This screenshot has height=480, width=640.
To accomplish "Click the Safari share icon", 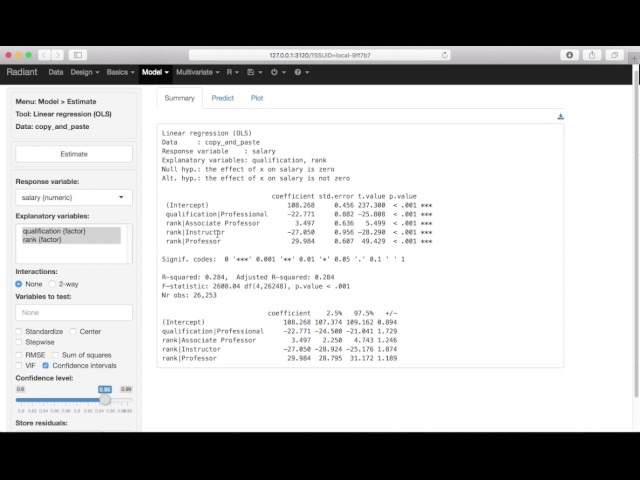I will tap(592, 55).
